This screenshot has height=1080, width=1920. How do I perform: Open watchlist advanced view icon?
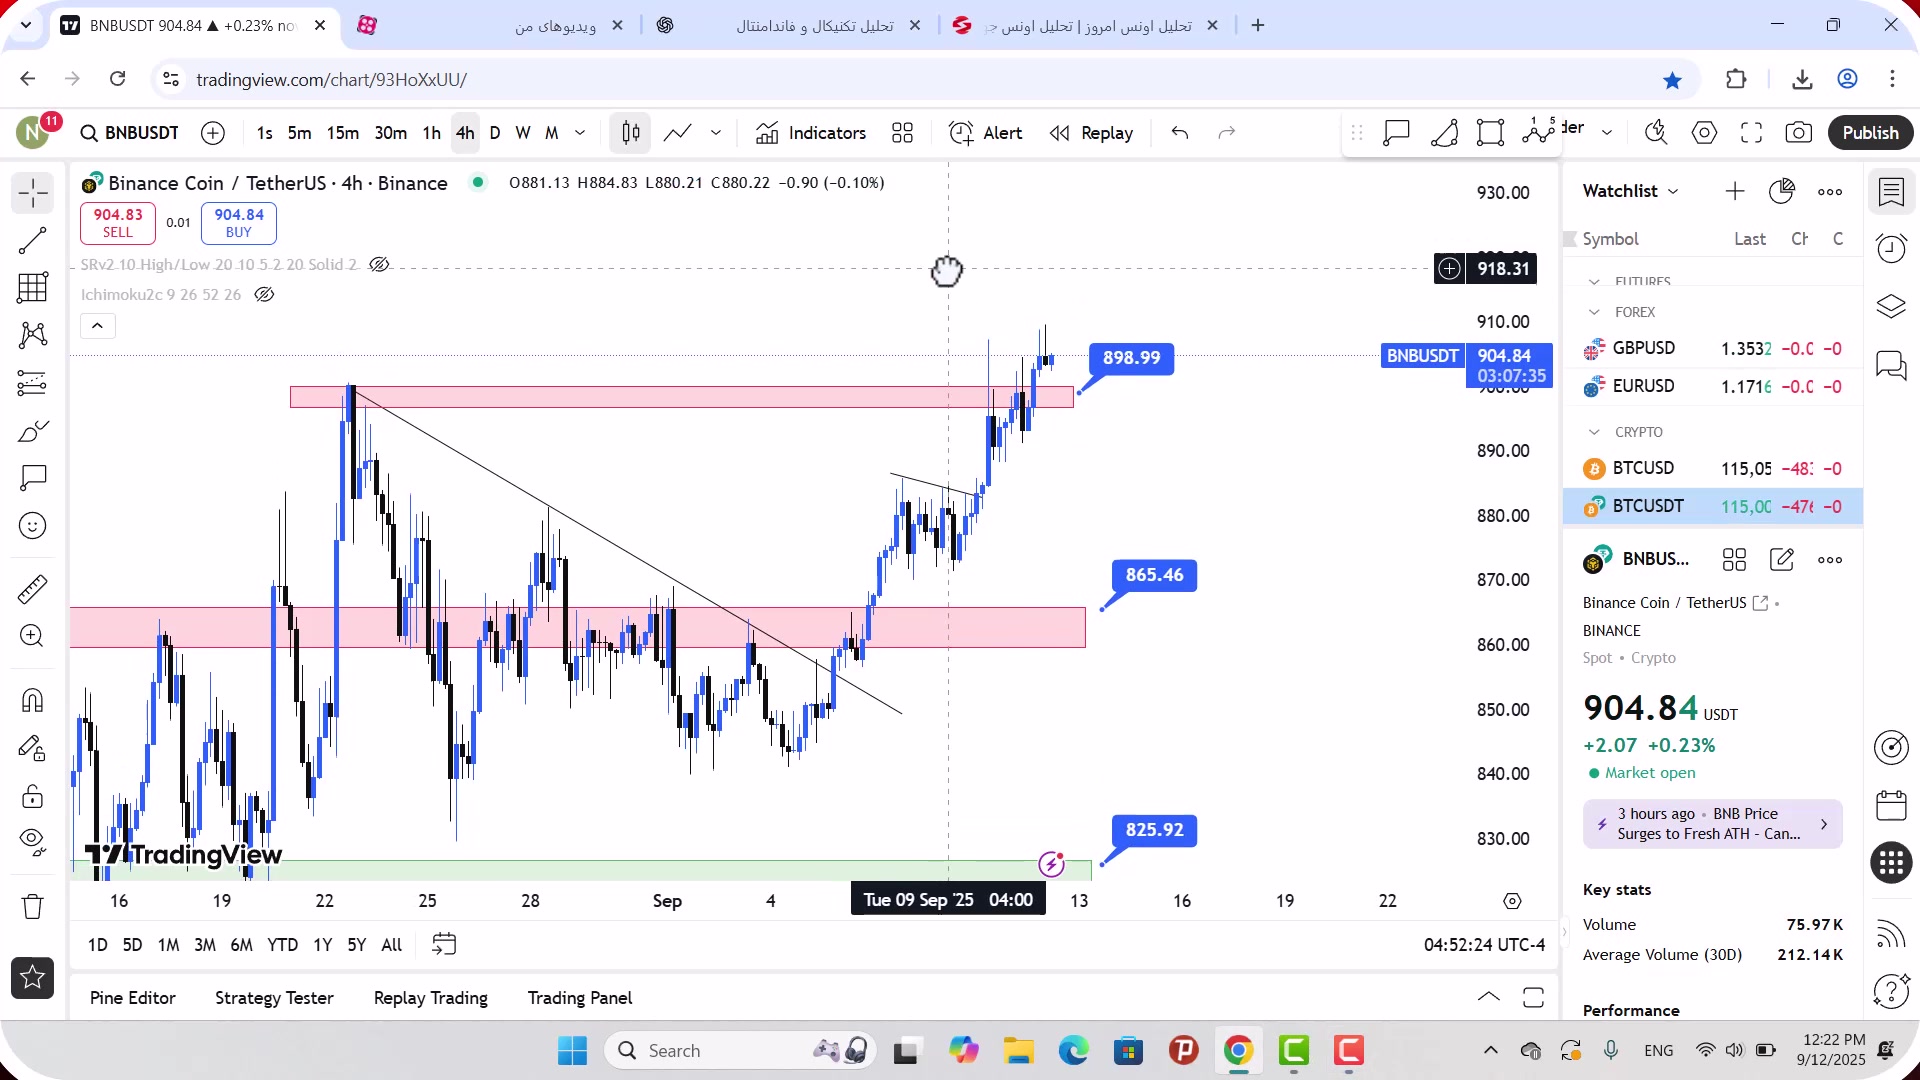pyautogui.click(x=1782, y=191)
